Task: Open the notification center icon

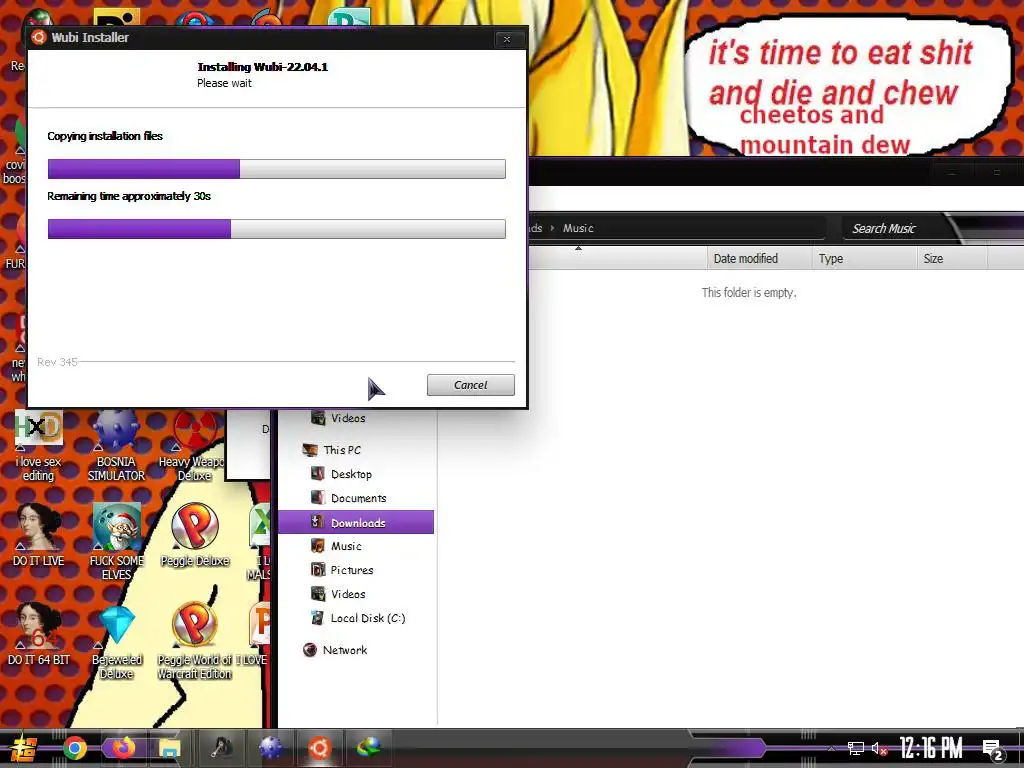Action: click(993, 750)
